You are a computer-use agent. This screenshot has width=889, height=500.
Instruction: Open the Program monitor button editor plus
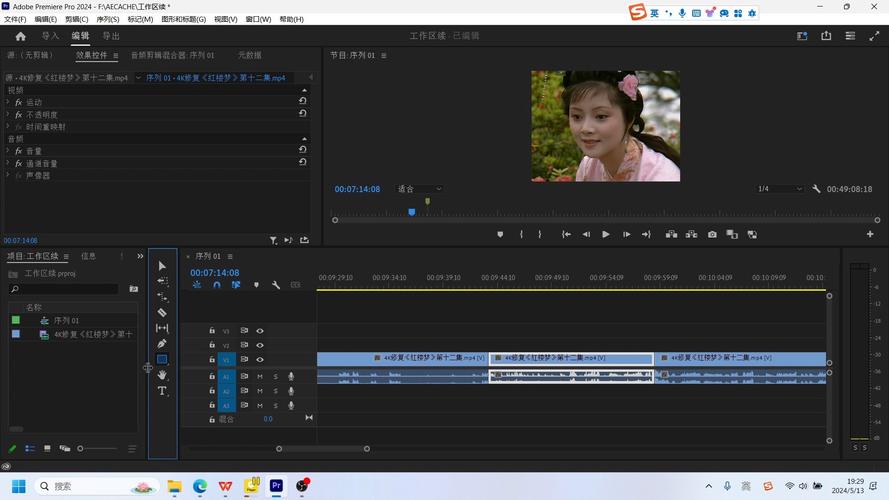pyautogui.click(x=870, y=234)
